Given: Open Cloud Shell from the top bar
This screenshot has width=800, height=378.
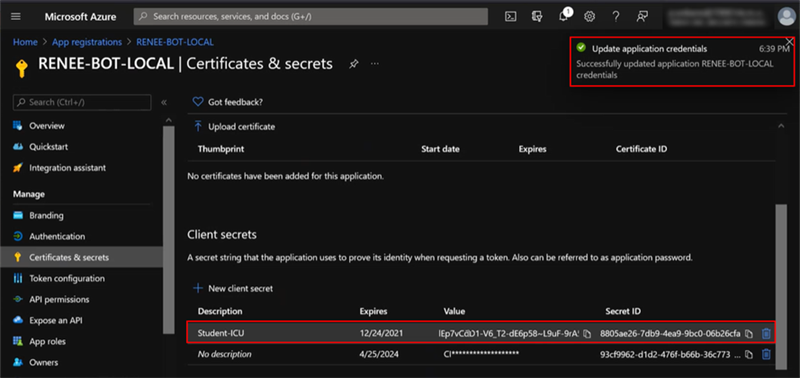Looking at the screenshot, I should pos(510,16).
